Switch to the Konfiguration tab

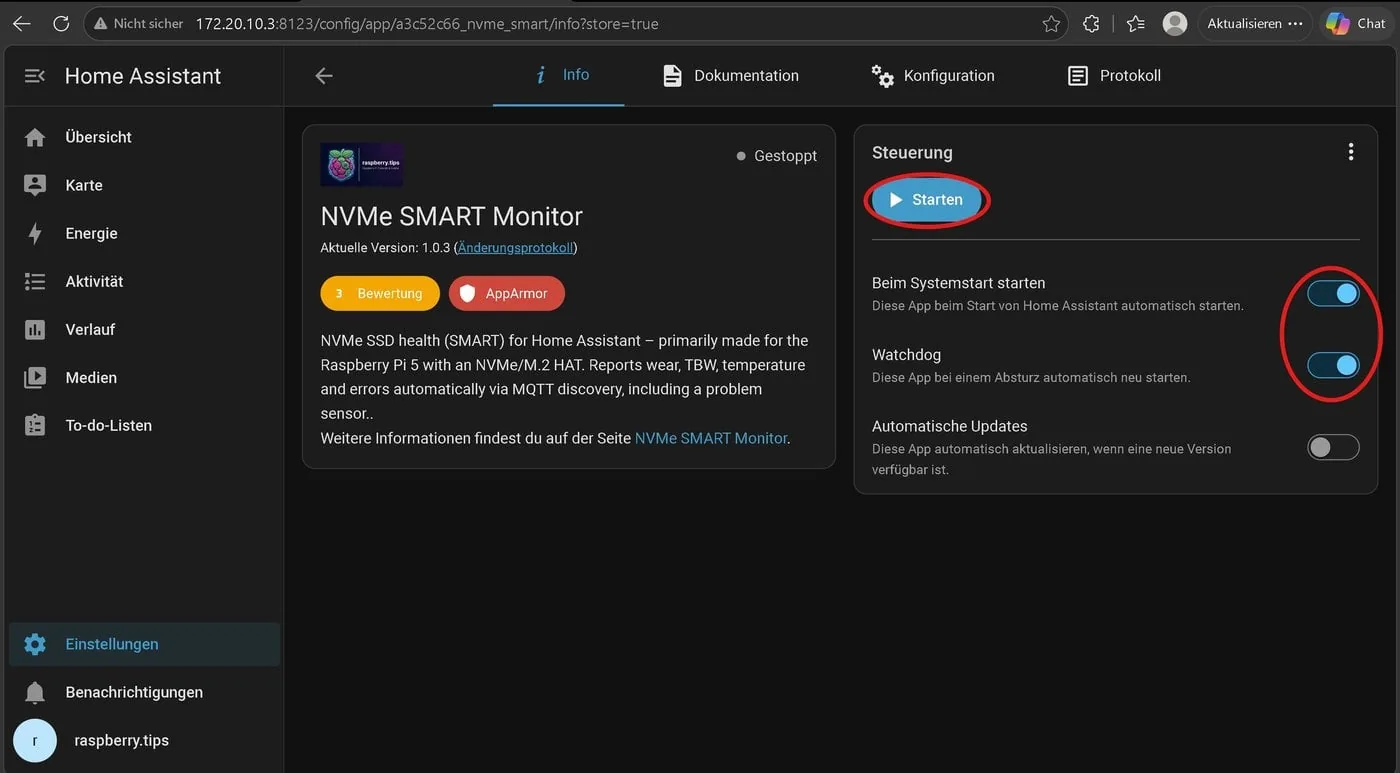(x=932, y=76)
